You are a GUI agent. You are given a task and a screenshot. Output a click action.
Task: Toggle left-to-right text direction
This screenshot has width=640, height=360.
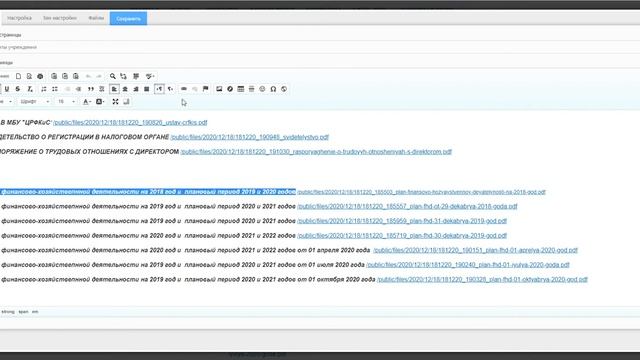pos(159,89)
